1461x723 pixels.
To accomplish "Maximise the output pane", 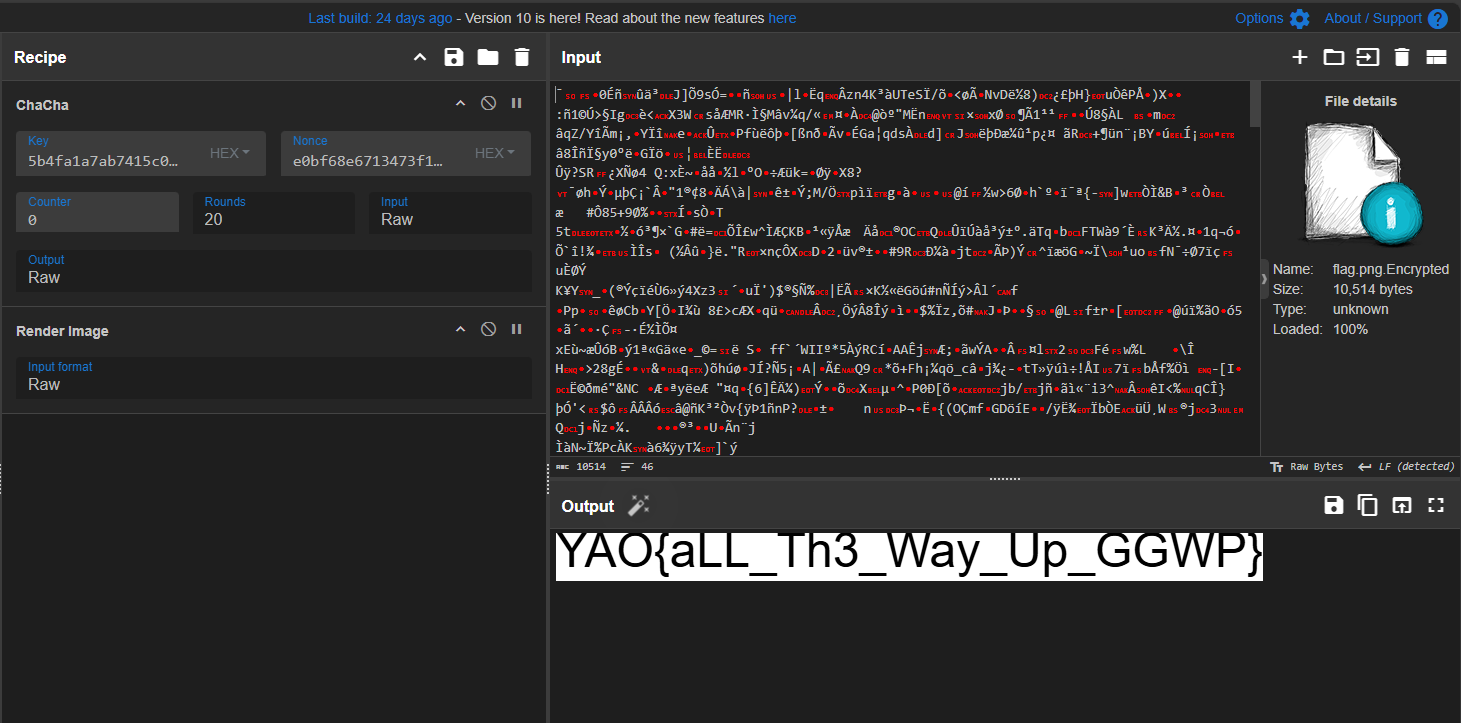I will coord(1436,506).
